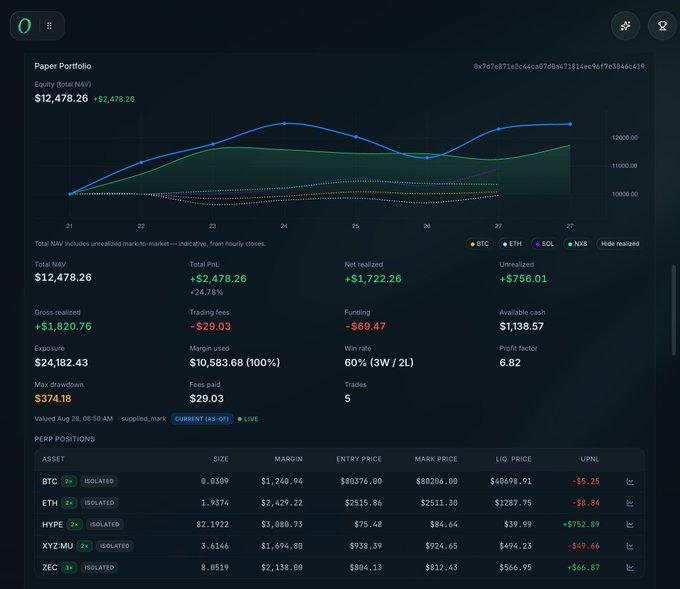Image resolution: width=680 pixels, height=589 pixels.
Task: Toggle the NX8 series legend chip
Action: (x=577, y=244)
